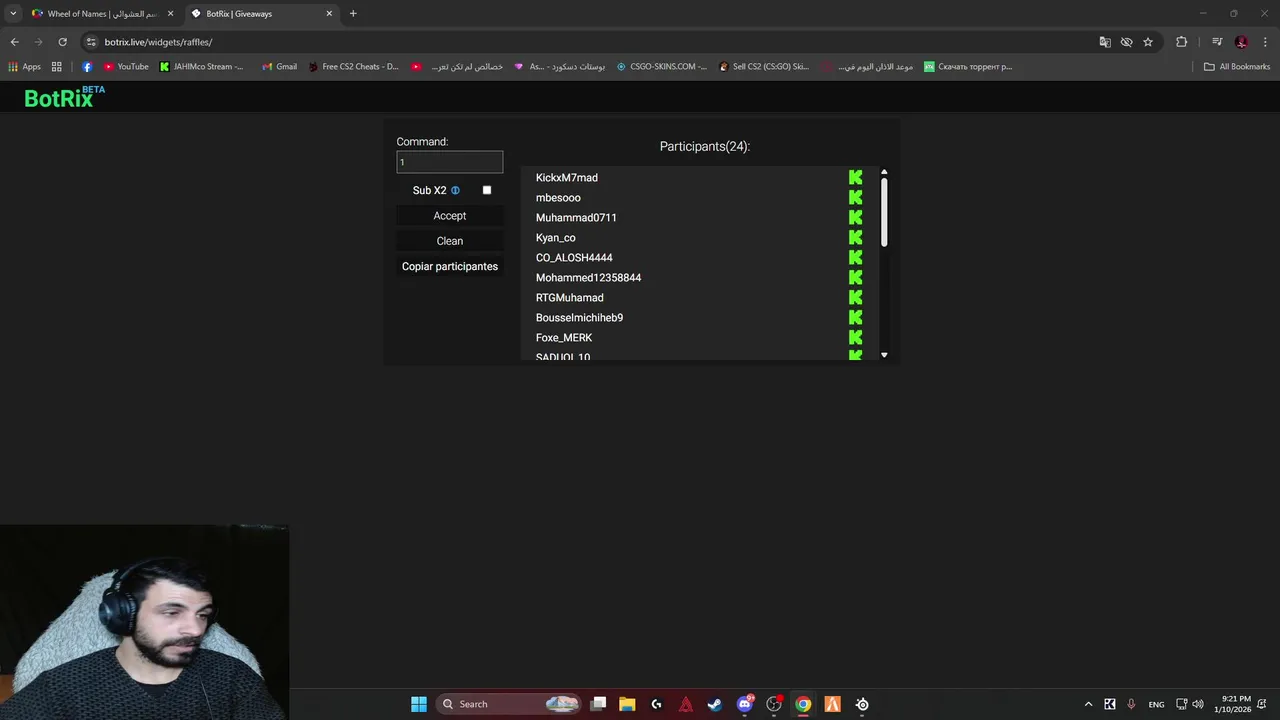Click the Kick icon beside KickxM7mad

(855, 177)
